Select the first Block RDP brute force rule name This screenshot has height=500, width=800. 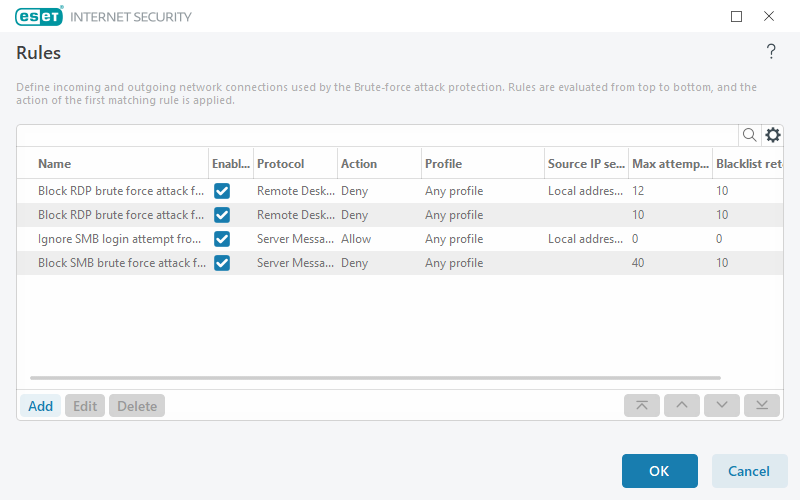coord(121,191)
